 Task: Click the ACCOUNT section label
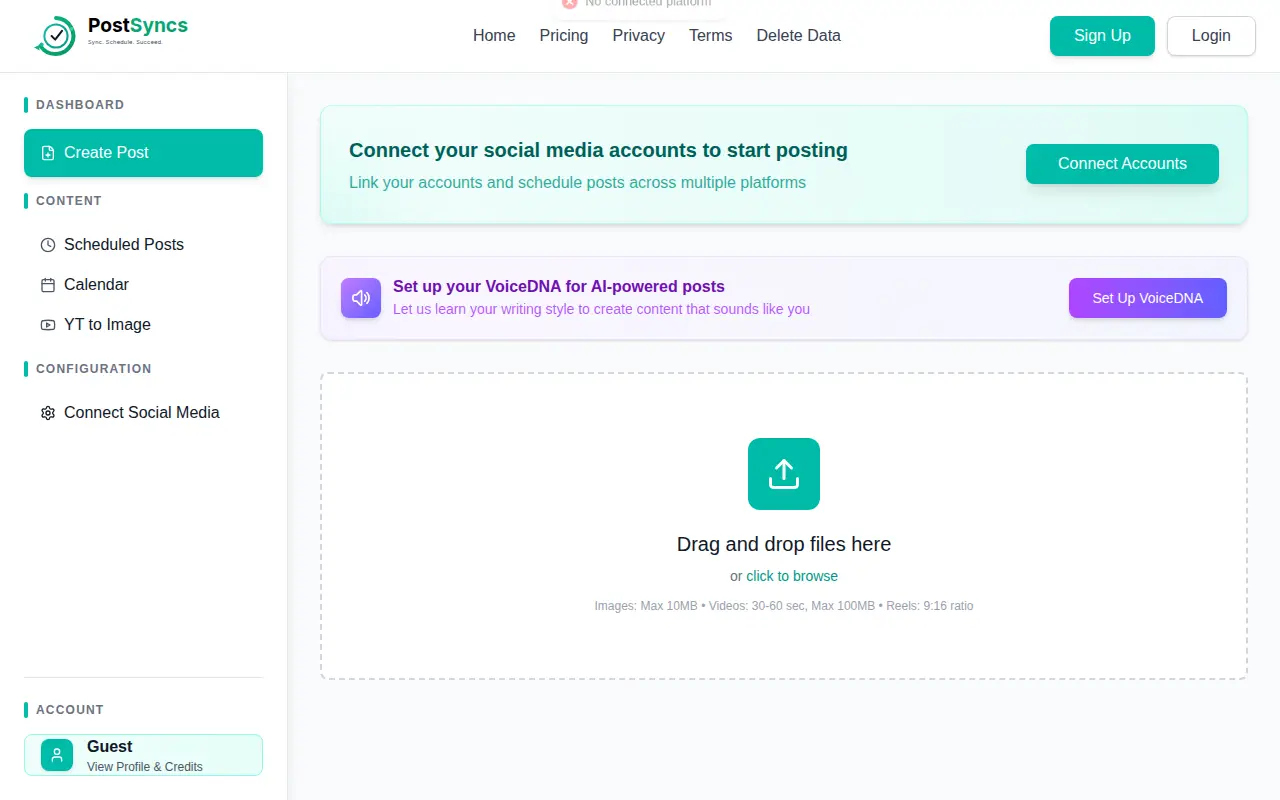pos(70,710)
